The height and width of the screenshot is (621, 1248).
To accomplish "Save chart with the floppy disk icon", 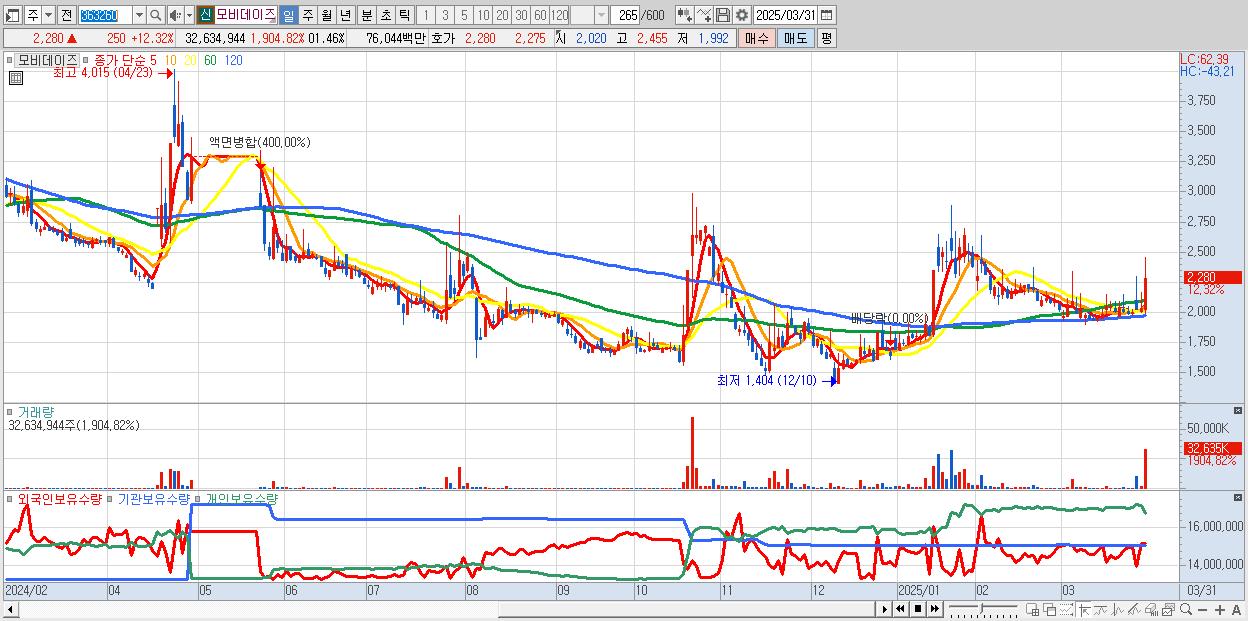I will click(x=722, y=15).
